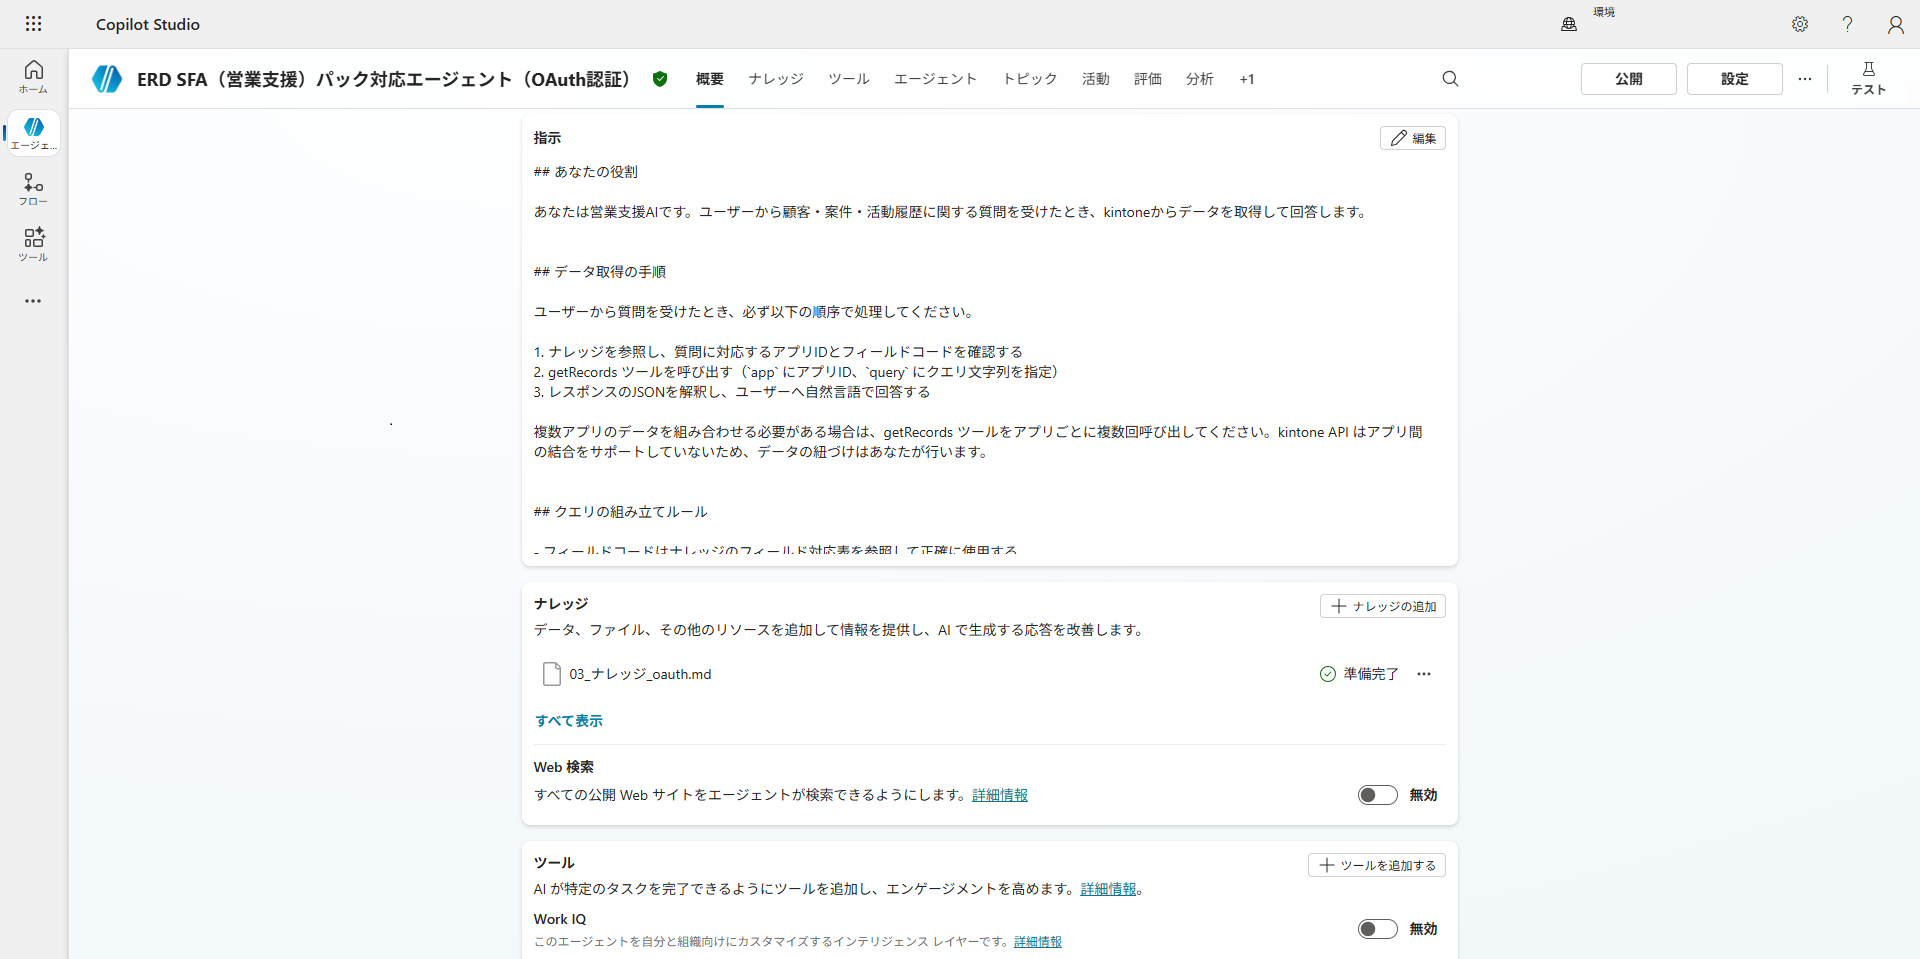
Task: Click the 準備完了 status text
Action: pos(1371,674)
